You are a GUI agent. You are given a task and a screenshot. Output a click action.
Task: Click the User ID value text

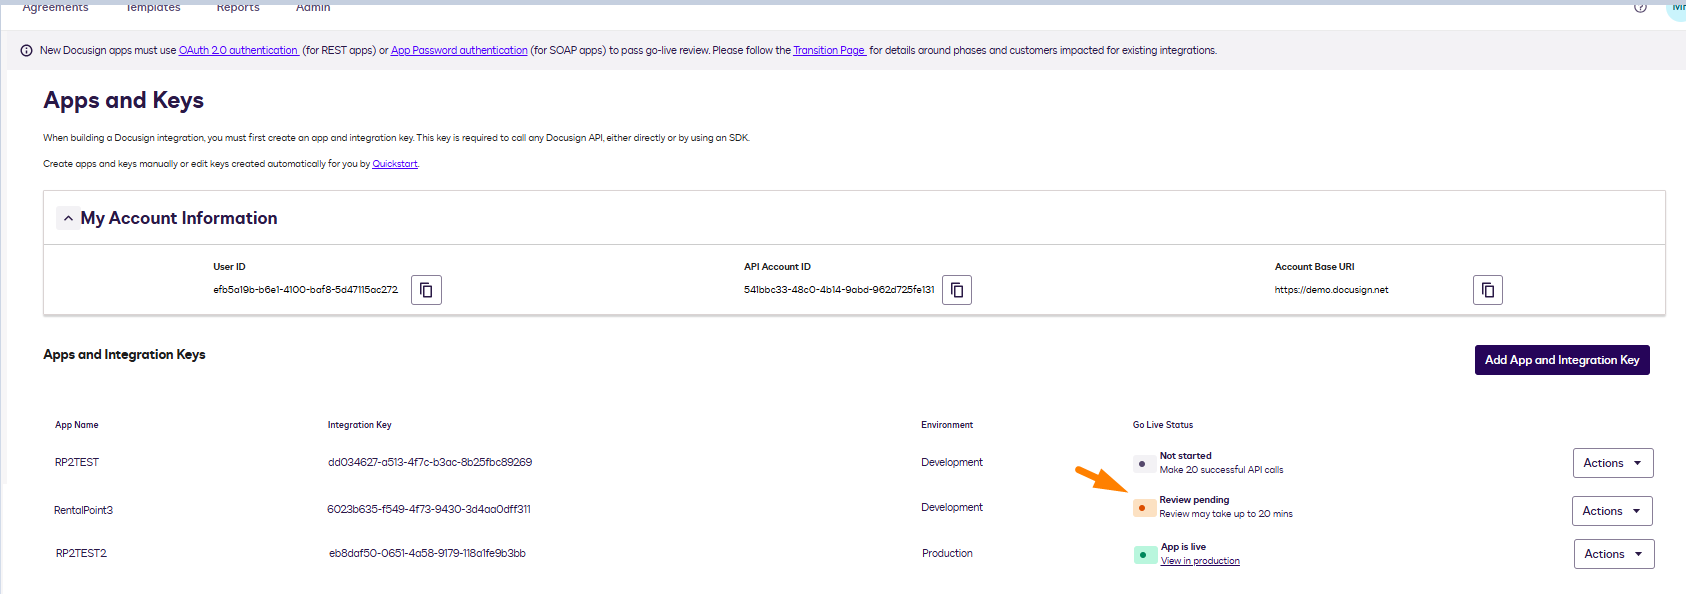(x=305, y=290)
